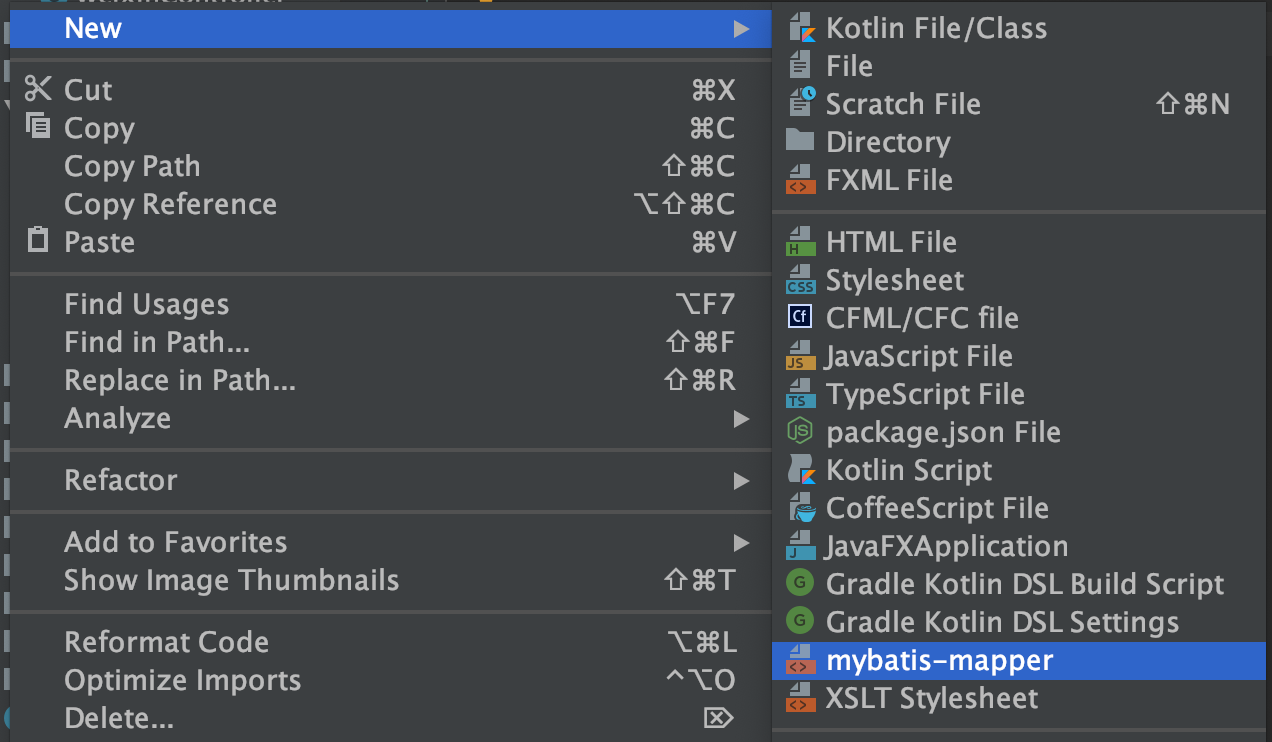Viewport: 1272px width, 742px height.
Task: Choose Find Usages from context menu
Action: click(x=146, y=304)
